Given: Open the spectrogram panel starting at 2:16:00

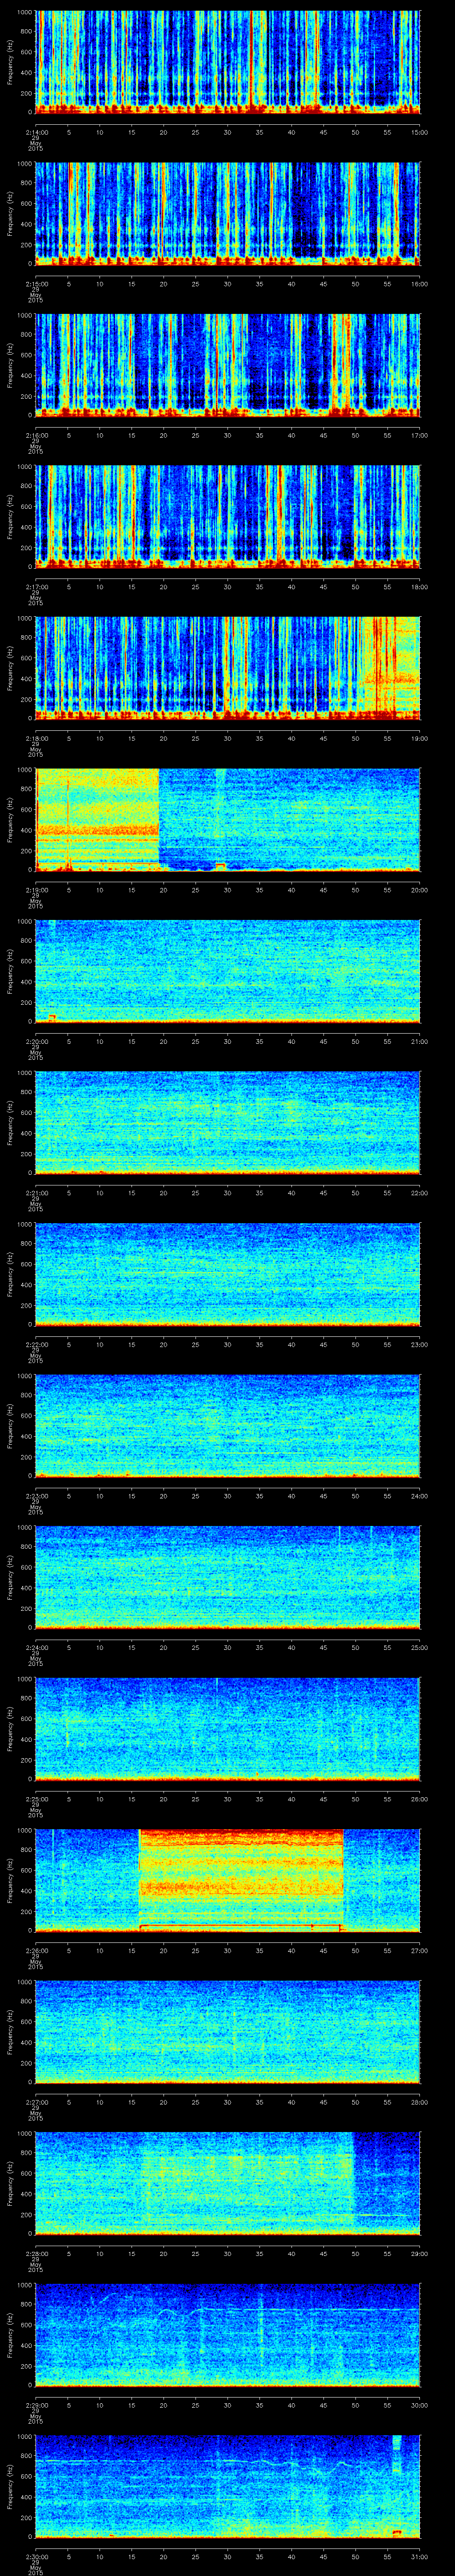Looking at the screenshot, I should pyautogui.click(x=228, y=364).
